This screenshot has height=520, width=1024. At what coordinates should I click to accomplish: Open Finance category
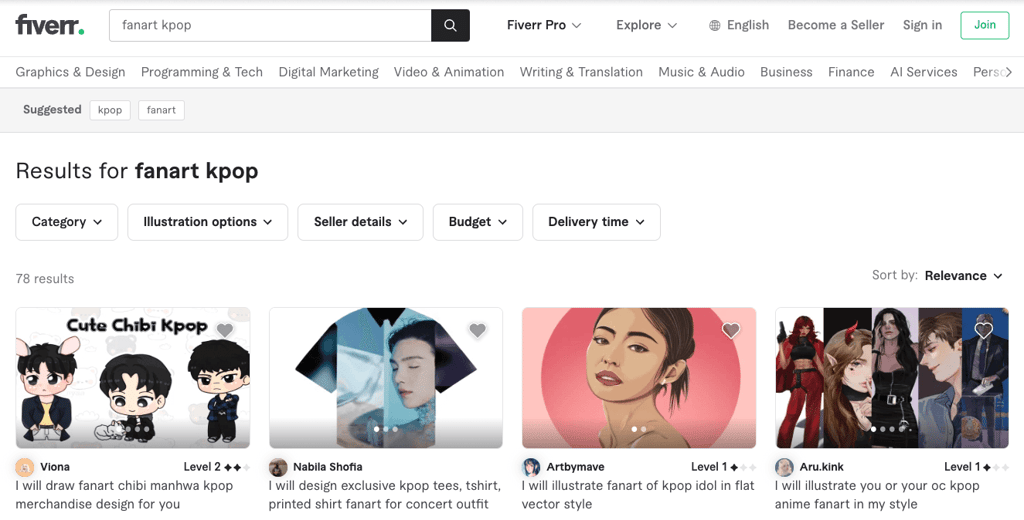(851, 72)
